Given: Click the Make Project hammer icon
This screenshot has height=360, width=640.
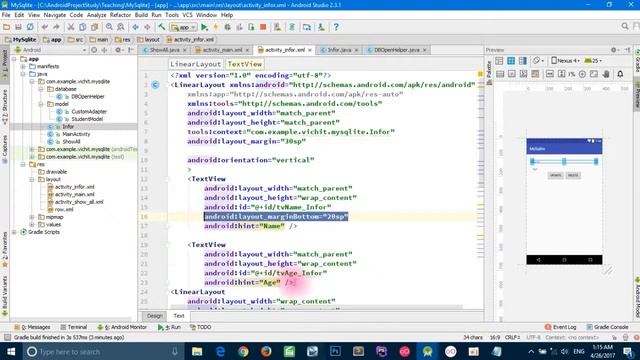Looking at the screenshot, I should pyautogui.click(x=162, y=27).
